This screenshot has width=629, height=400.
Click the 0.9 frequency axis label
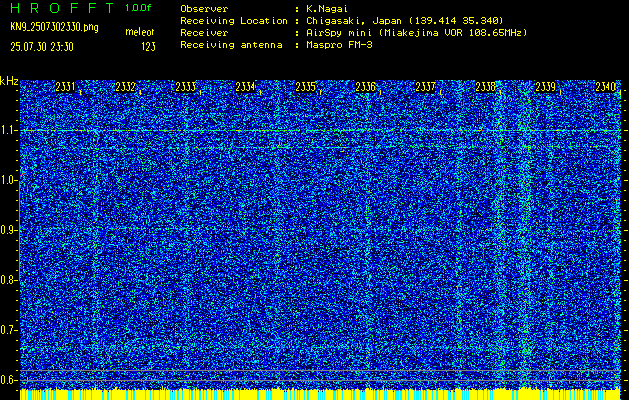pos(7,230)
